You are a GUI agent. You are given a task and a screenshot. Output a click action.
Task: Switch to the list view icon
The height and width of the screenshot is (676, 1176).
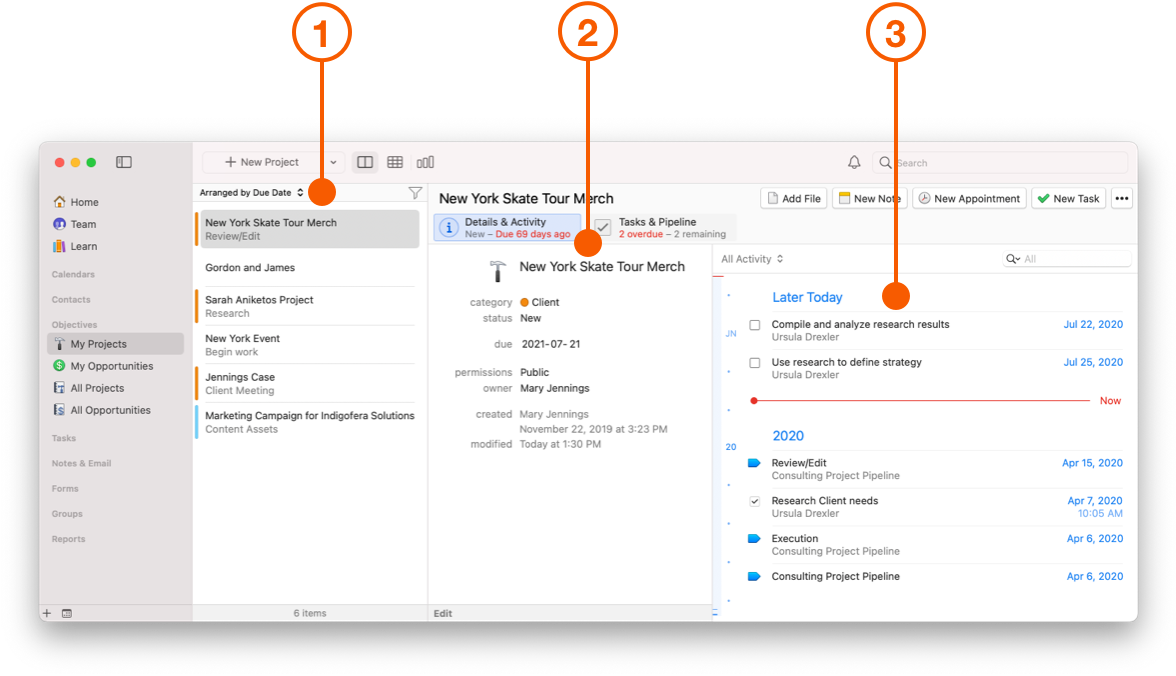point(365,161)
